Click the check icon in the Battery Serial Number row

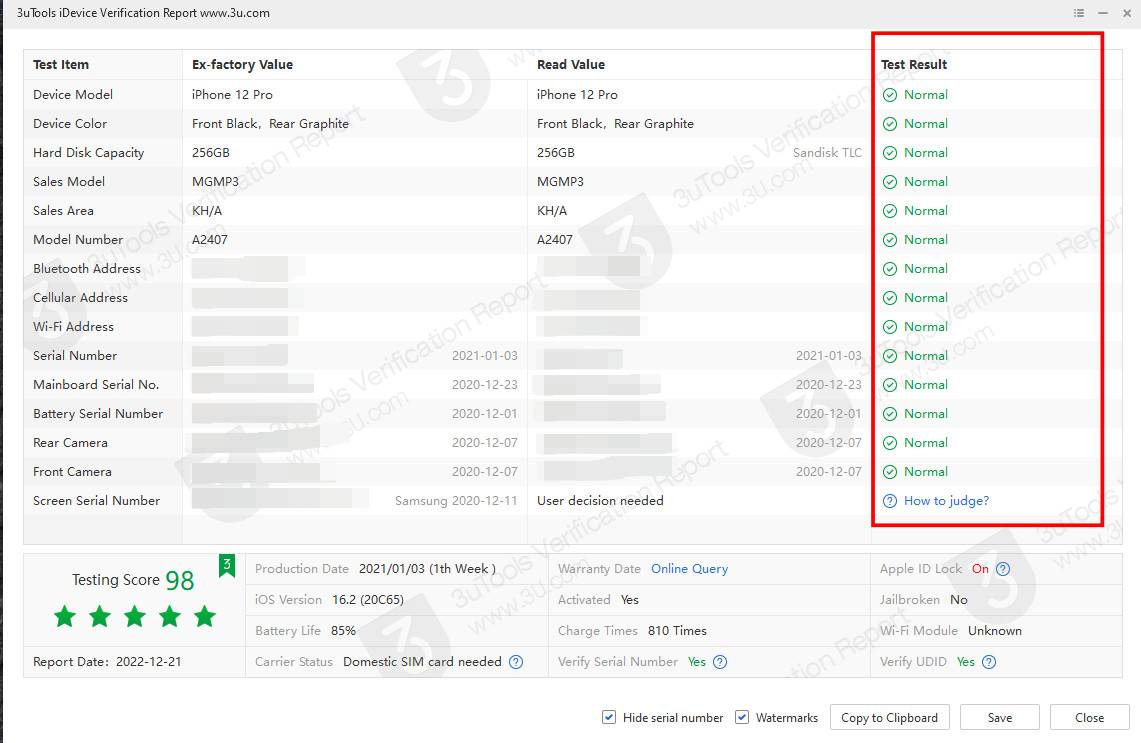click(889, 414)
